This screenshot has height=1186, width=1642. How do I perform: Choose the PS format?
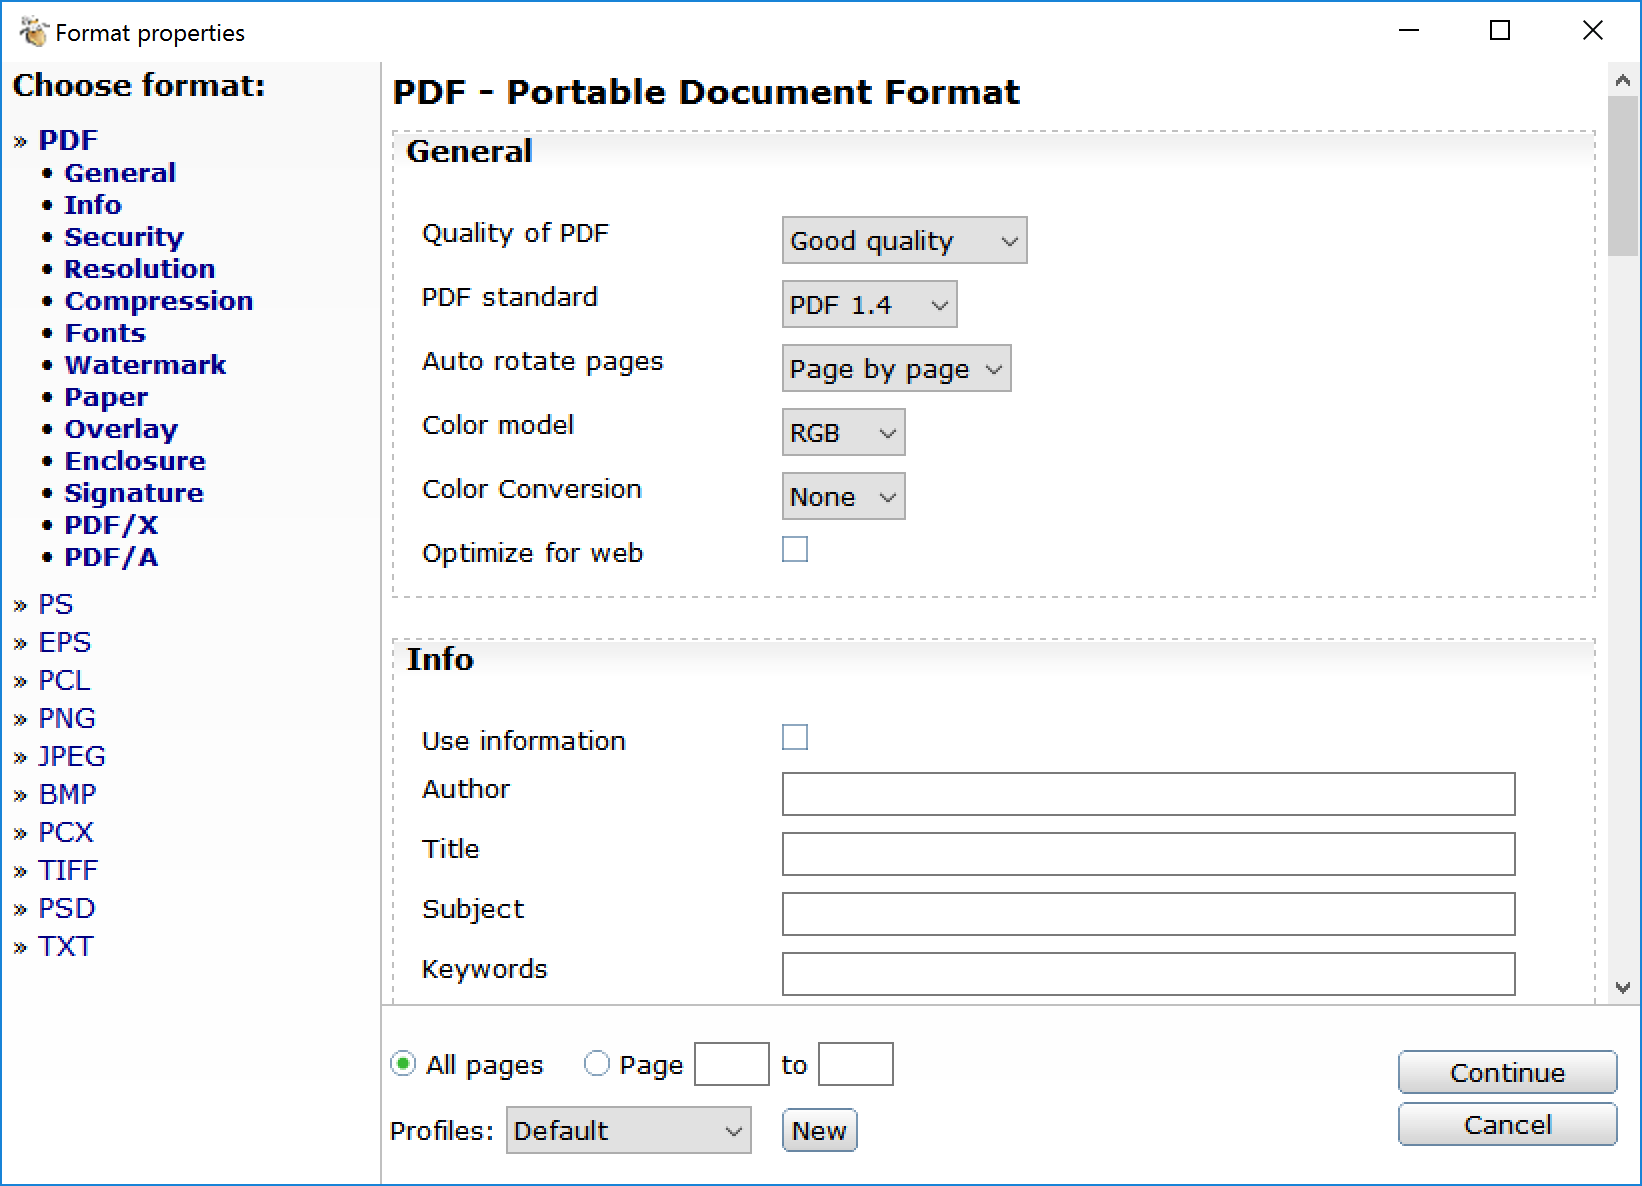click(x=56, y=604)
